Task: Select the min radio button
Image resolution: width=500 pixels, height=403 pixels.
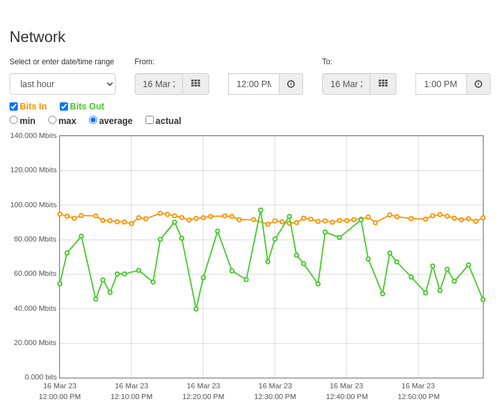Action: pyautogui.click(x=14, y=120)
